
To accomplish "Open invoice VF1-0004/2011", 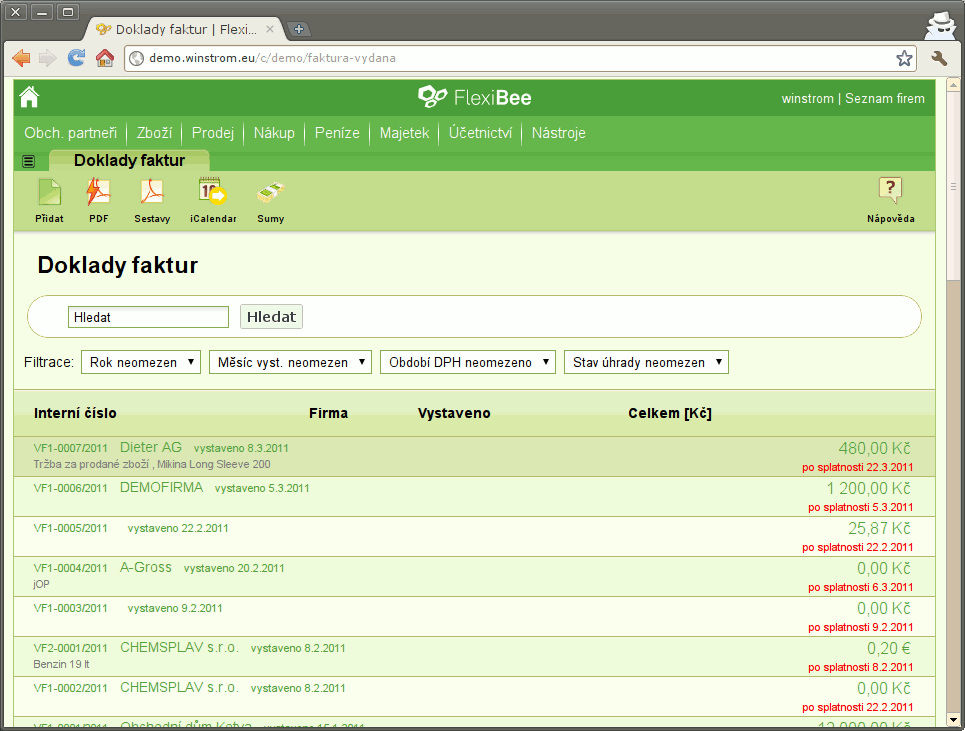I will (x=71, y=569).
